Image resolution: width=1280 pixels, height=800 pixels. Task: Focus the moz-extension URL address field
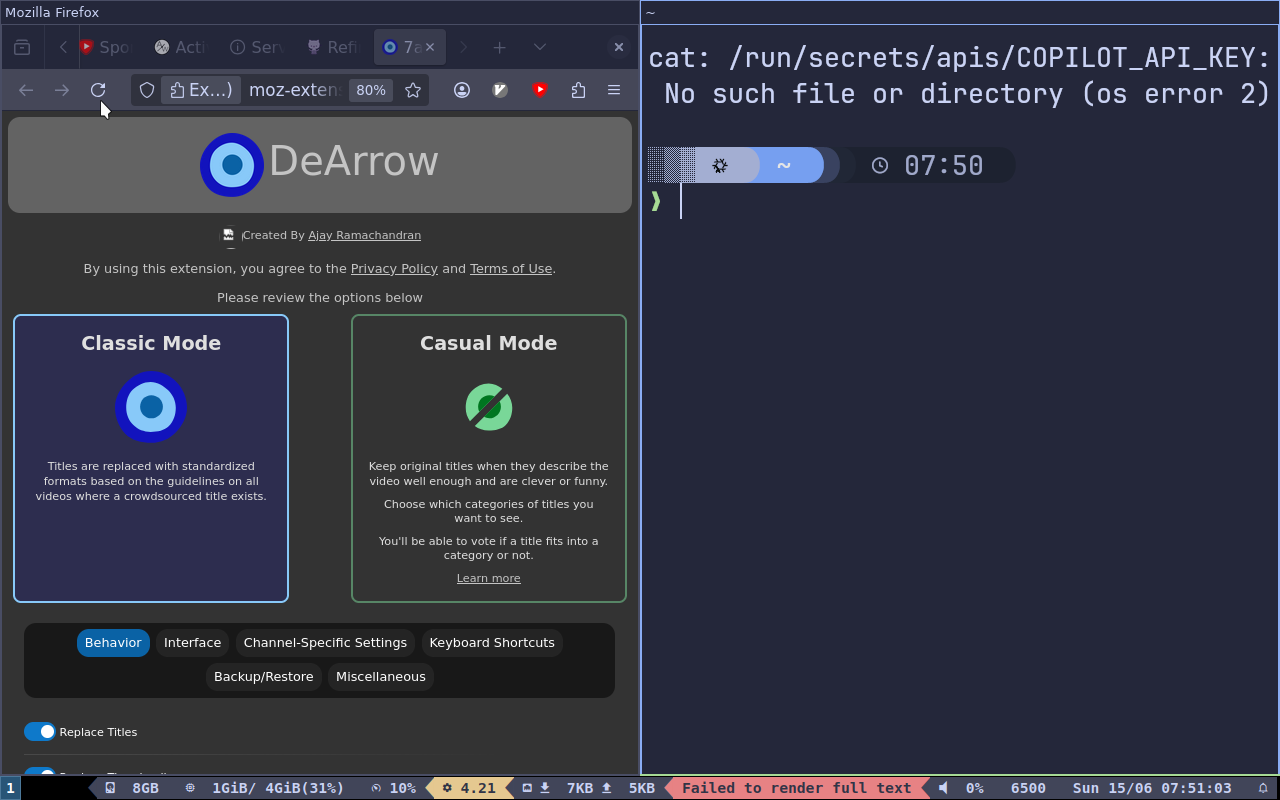pyautogui.click(x=294, y=90)
